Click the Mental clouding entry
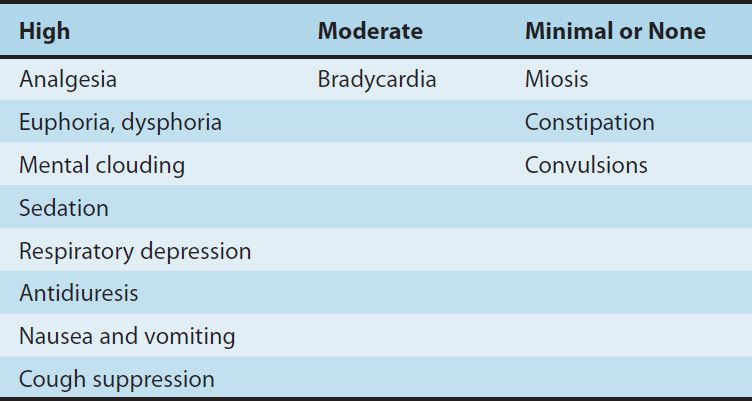The image size is (752, 401). click(x=102, y=165)
